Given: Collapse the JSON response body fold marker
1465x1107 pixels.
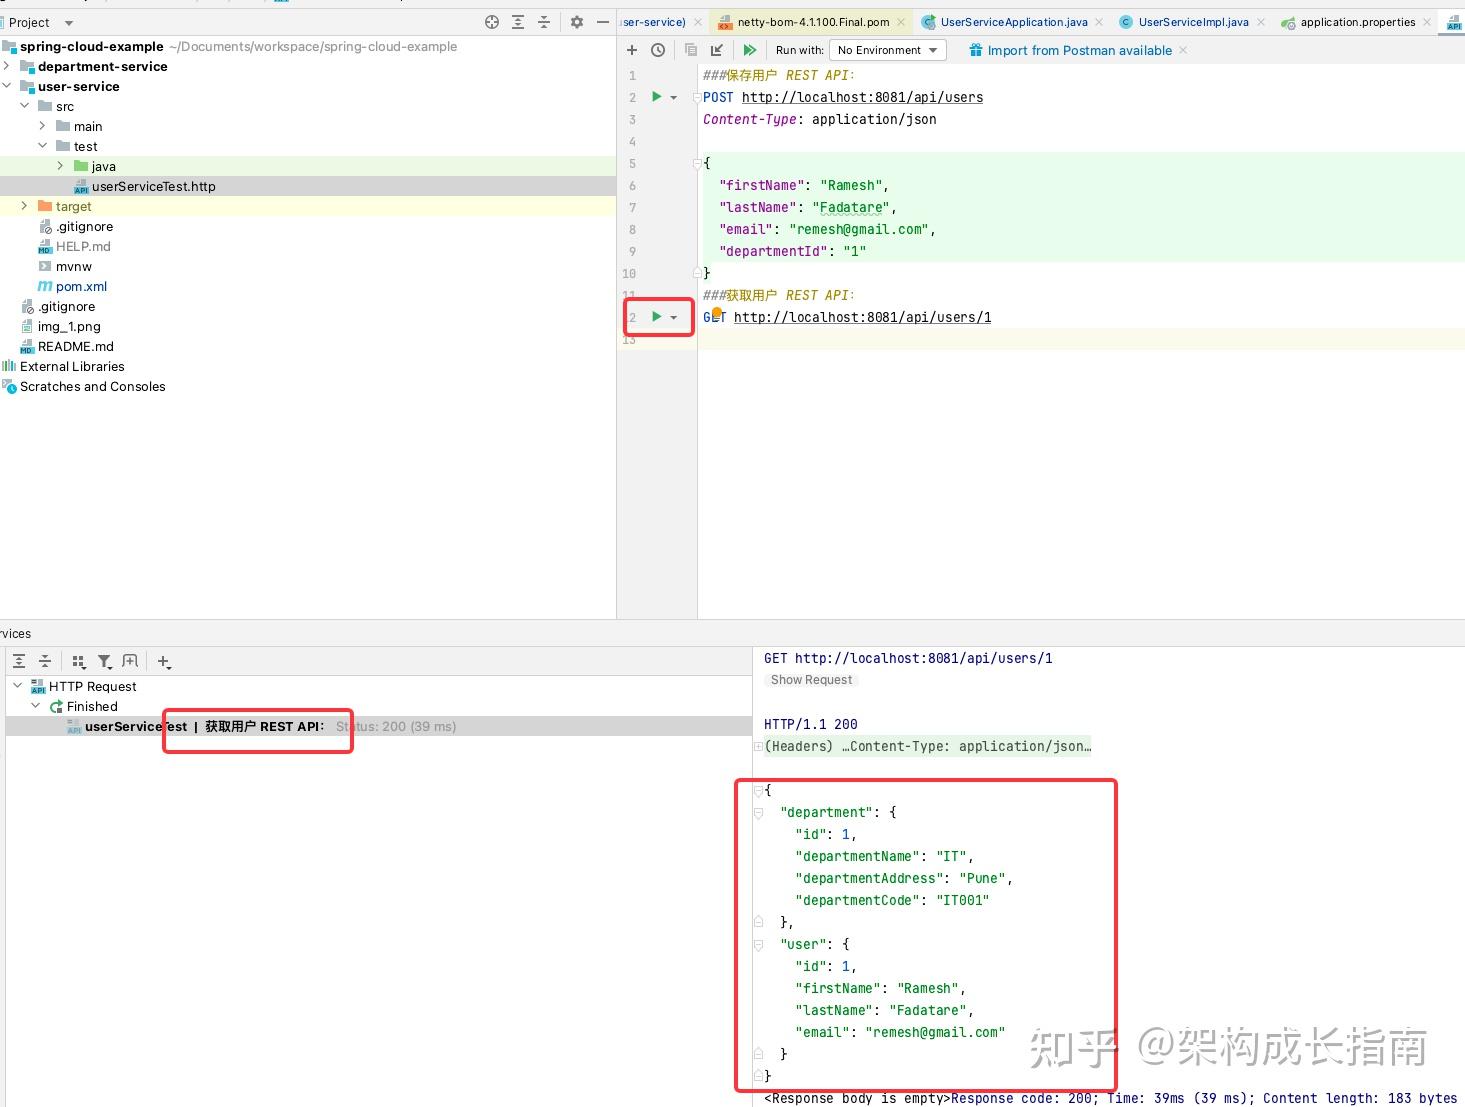Looking at the screenshot, I should pos(757,790).
